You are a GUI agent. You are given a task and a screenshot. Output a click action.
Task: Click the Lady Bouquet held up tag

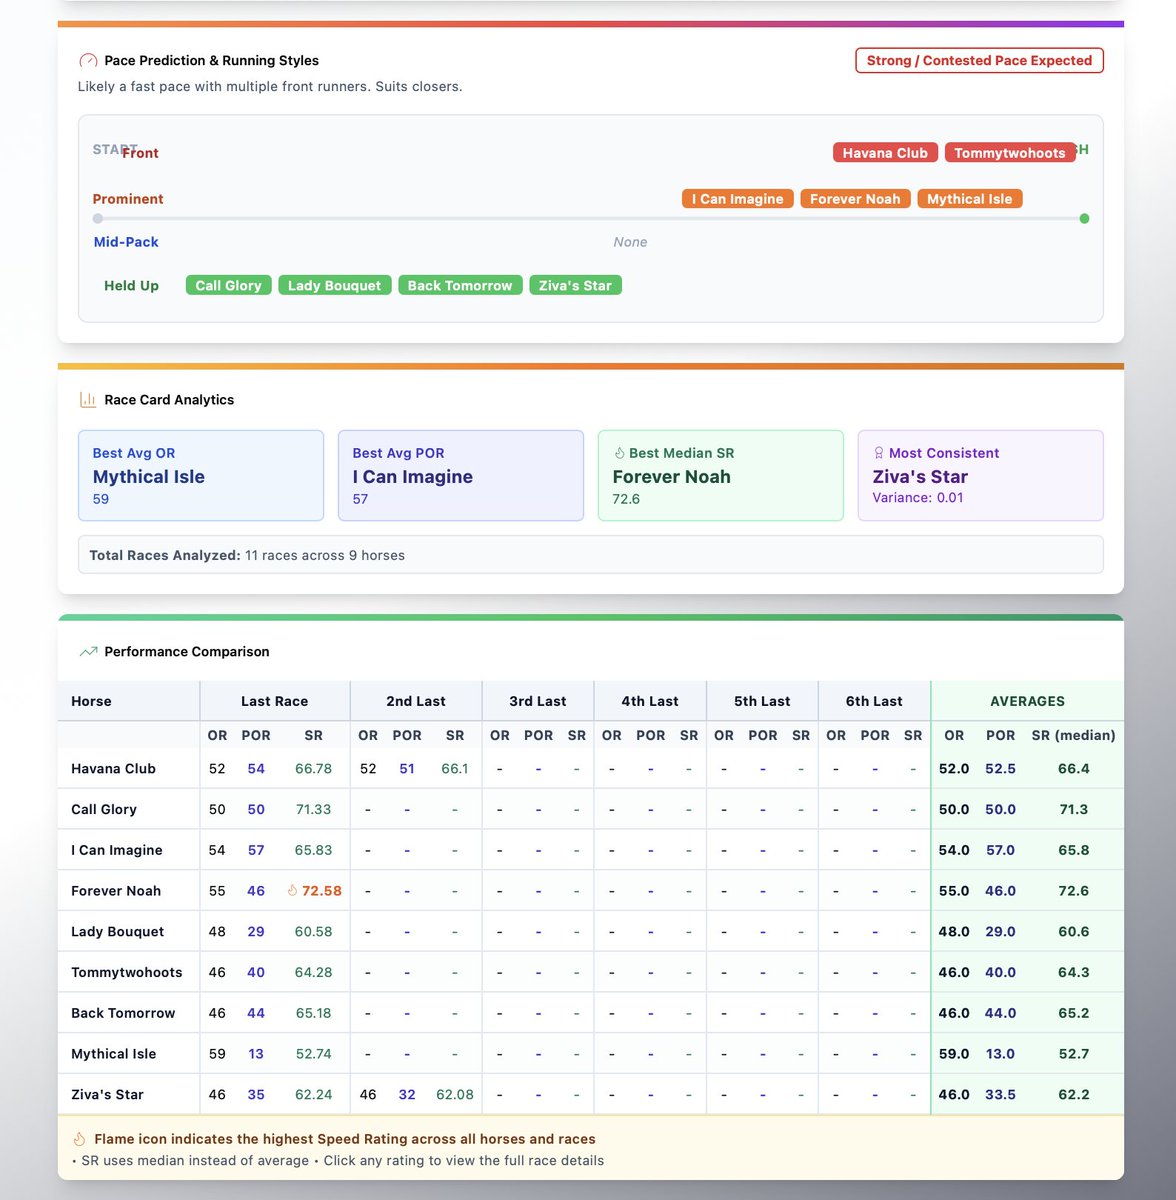[x=334, y=286]
